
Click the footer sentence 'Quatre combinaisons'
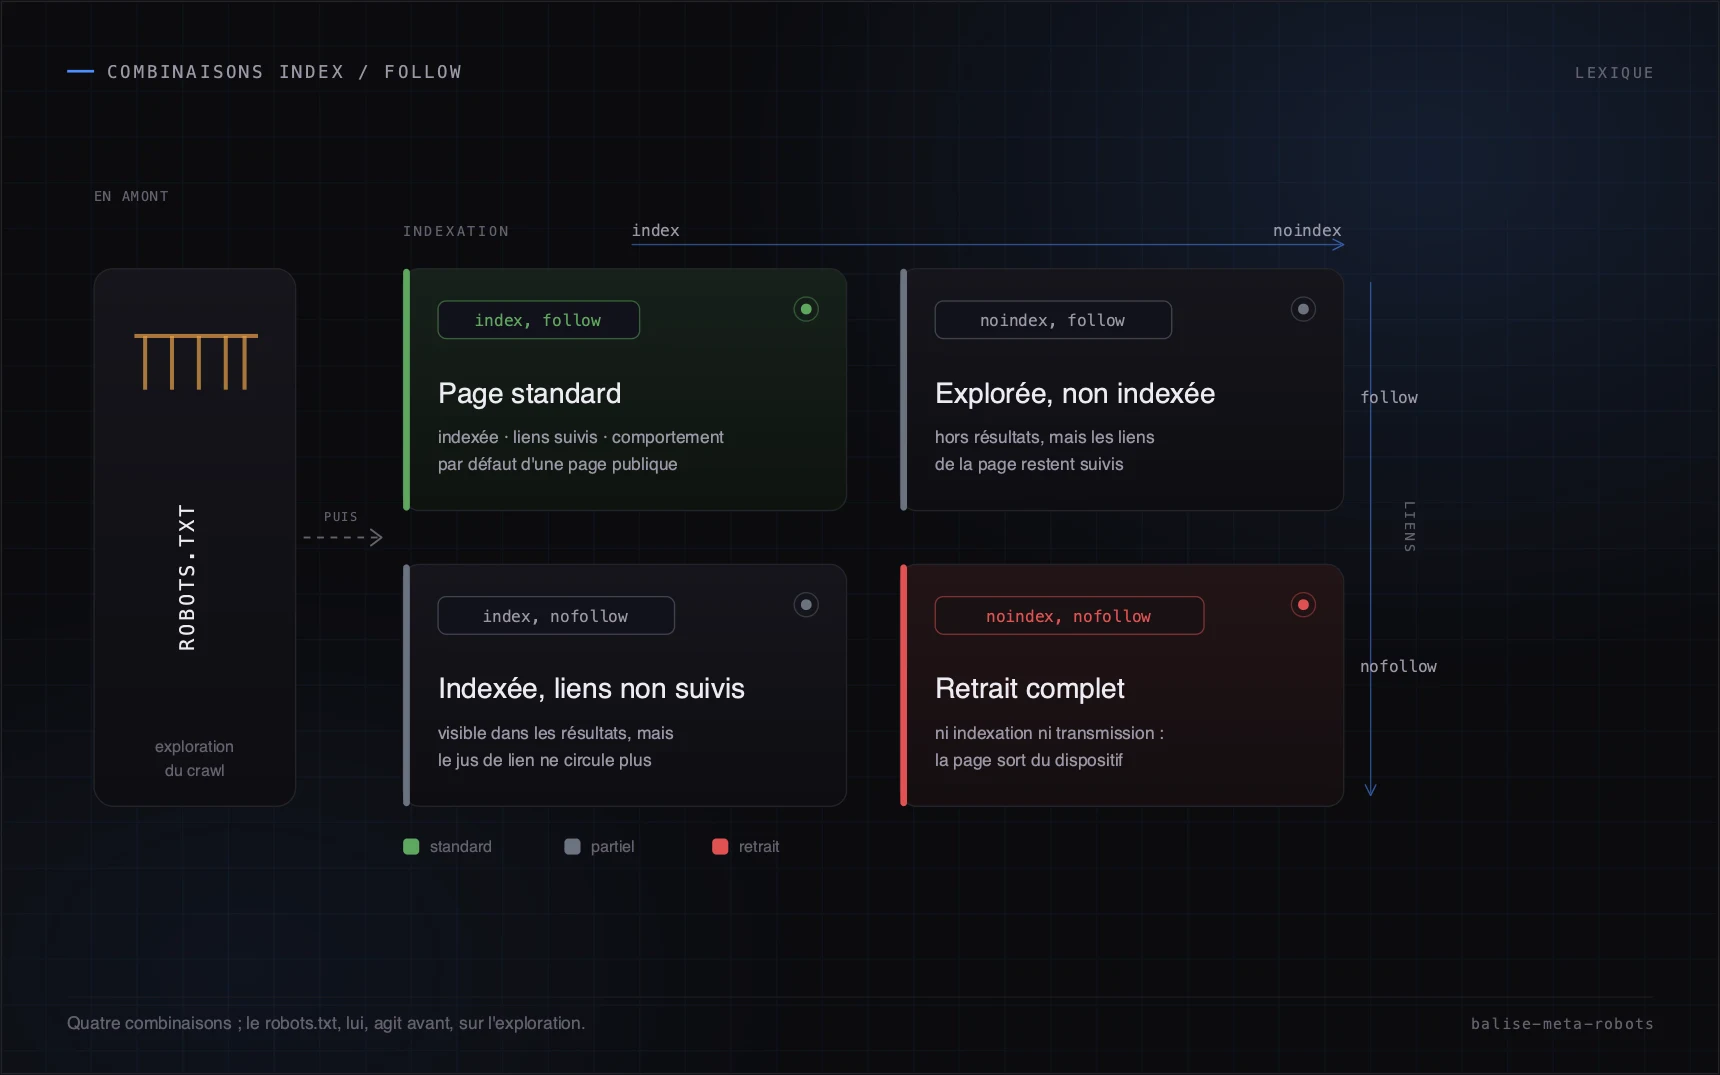click(326, 1023)
